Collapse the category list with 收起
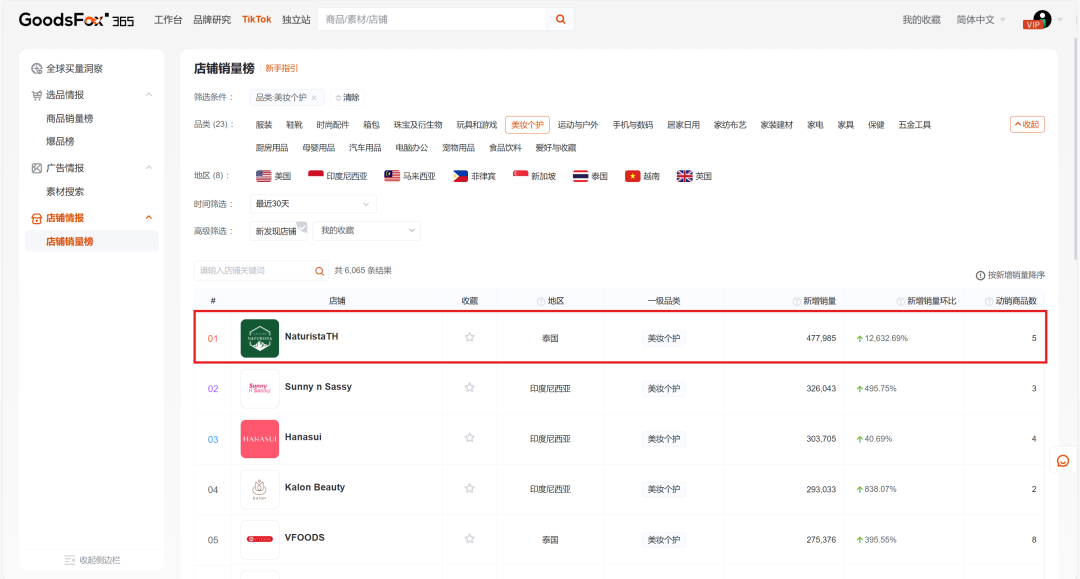This screenshot has height=579, width=1080. tap(1027, 125)
